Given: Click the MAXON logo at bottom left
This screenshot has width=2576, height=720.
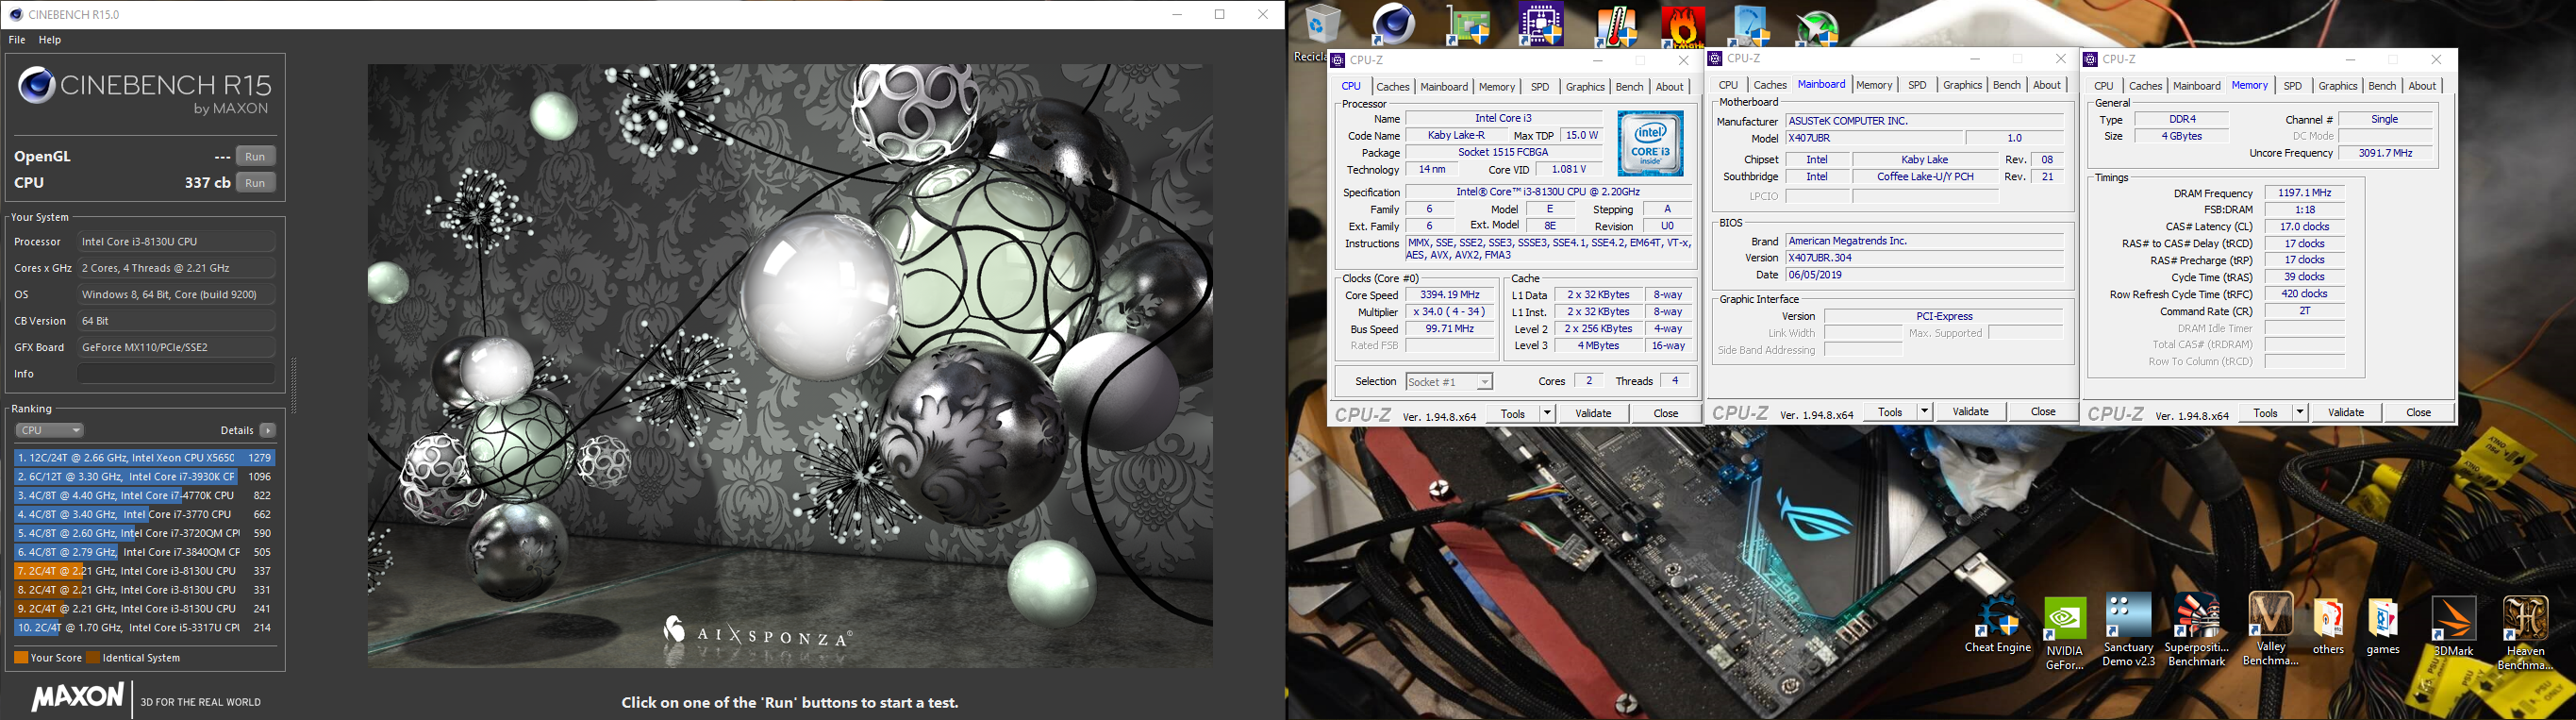Looking at the screenshot, I should pyautogui.click(x=78, y=696).
